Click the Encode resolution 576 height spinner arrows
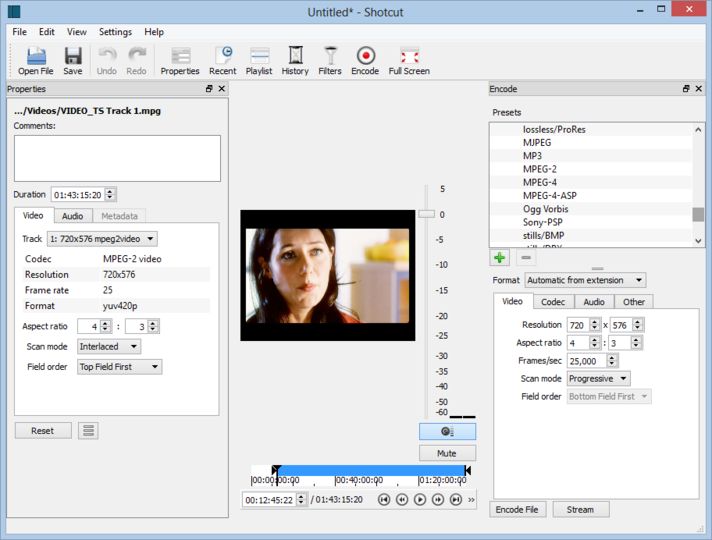 pos(638,325)
